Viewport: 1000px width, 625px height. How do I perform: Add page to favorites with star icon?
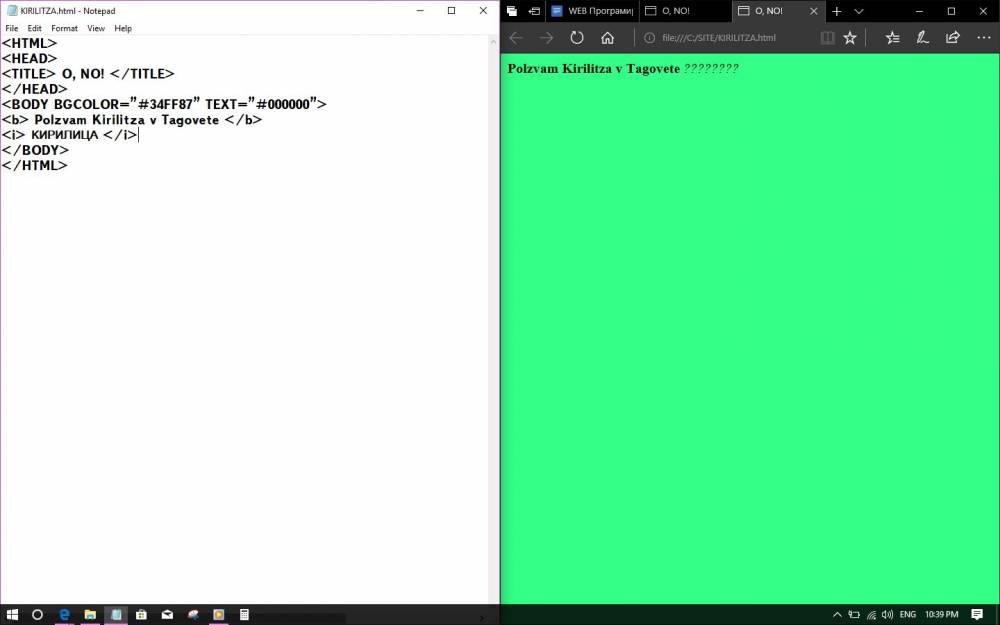(x=849, y=38)
